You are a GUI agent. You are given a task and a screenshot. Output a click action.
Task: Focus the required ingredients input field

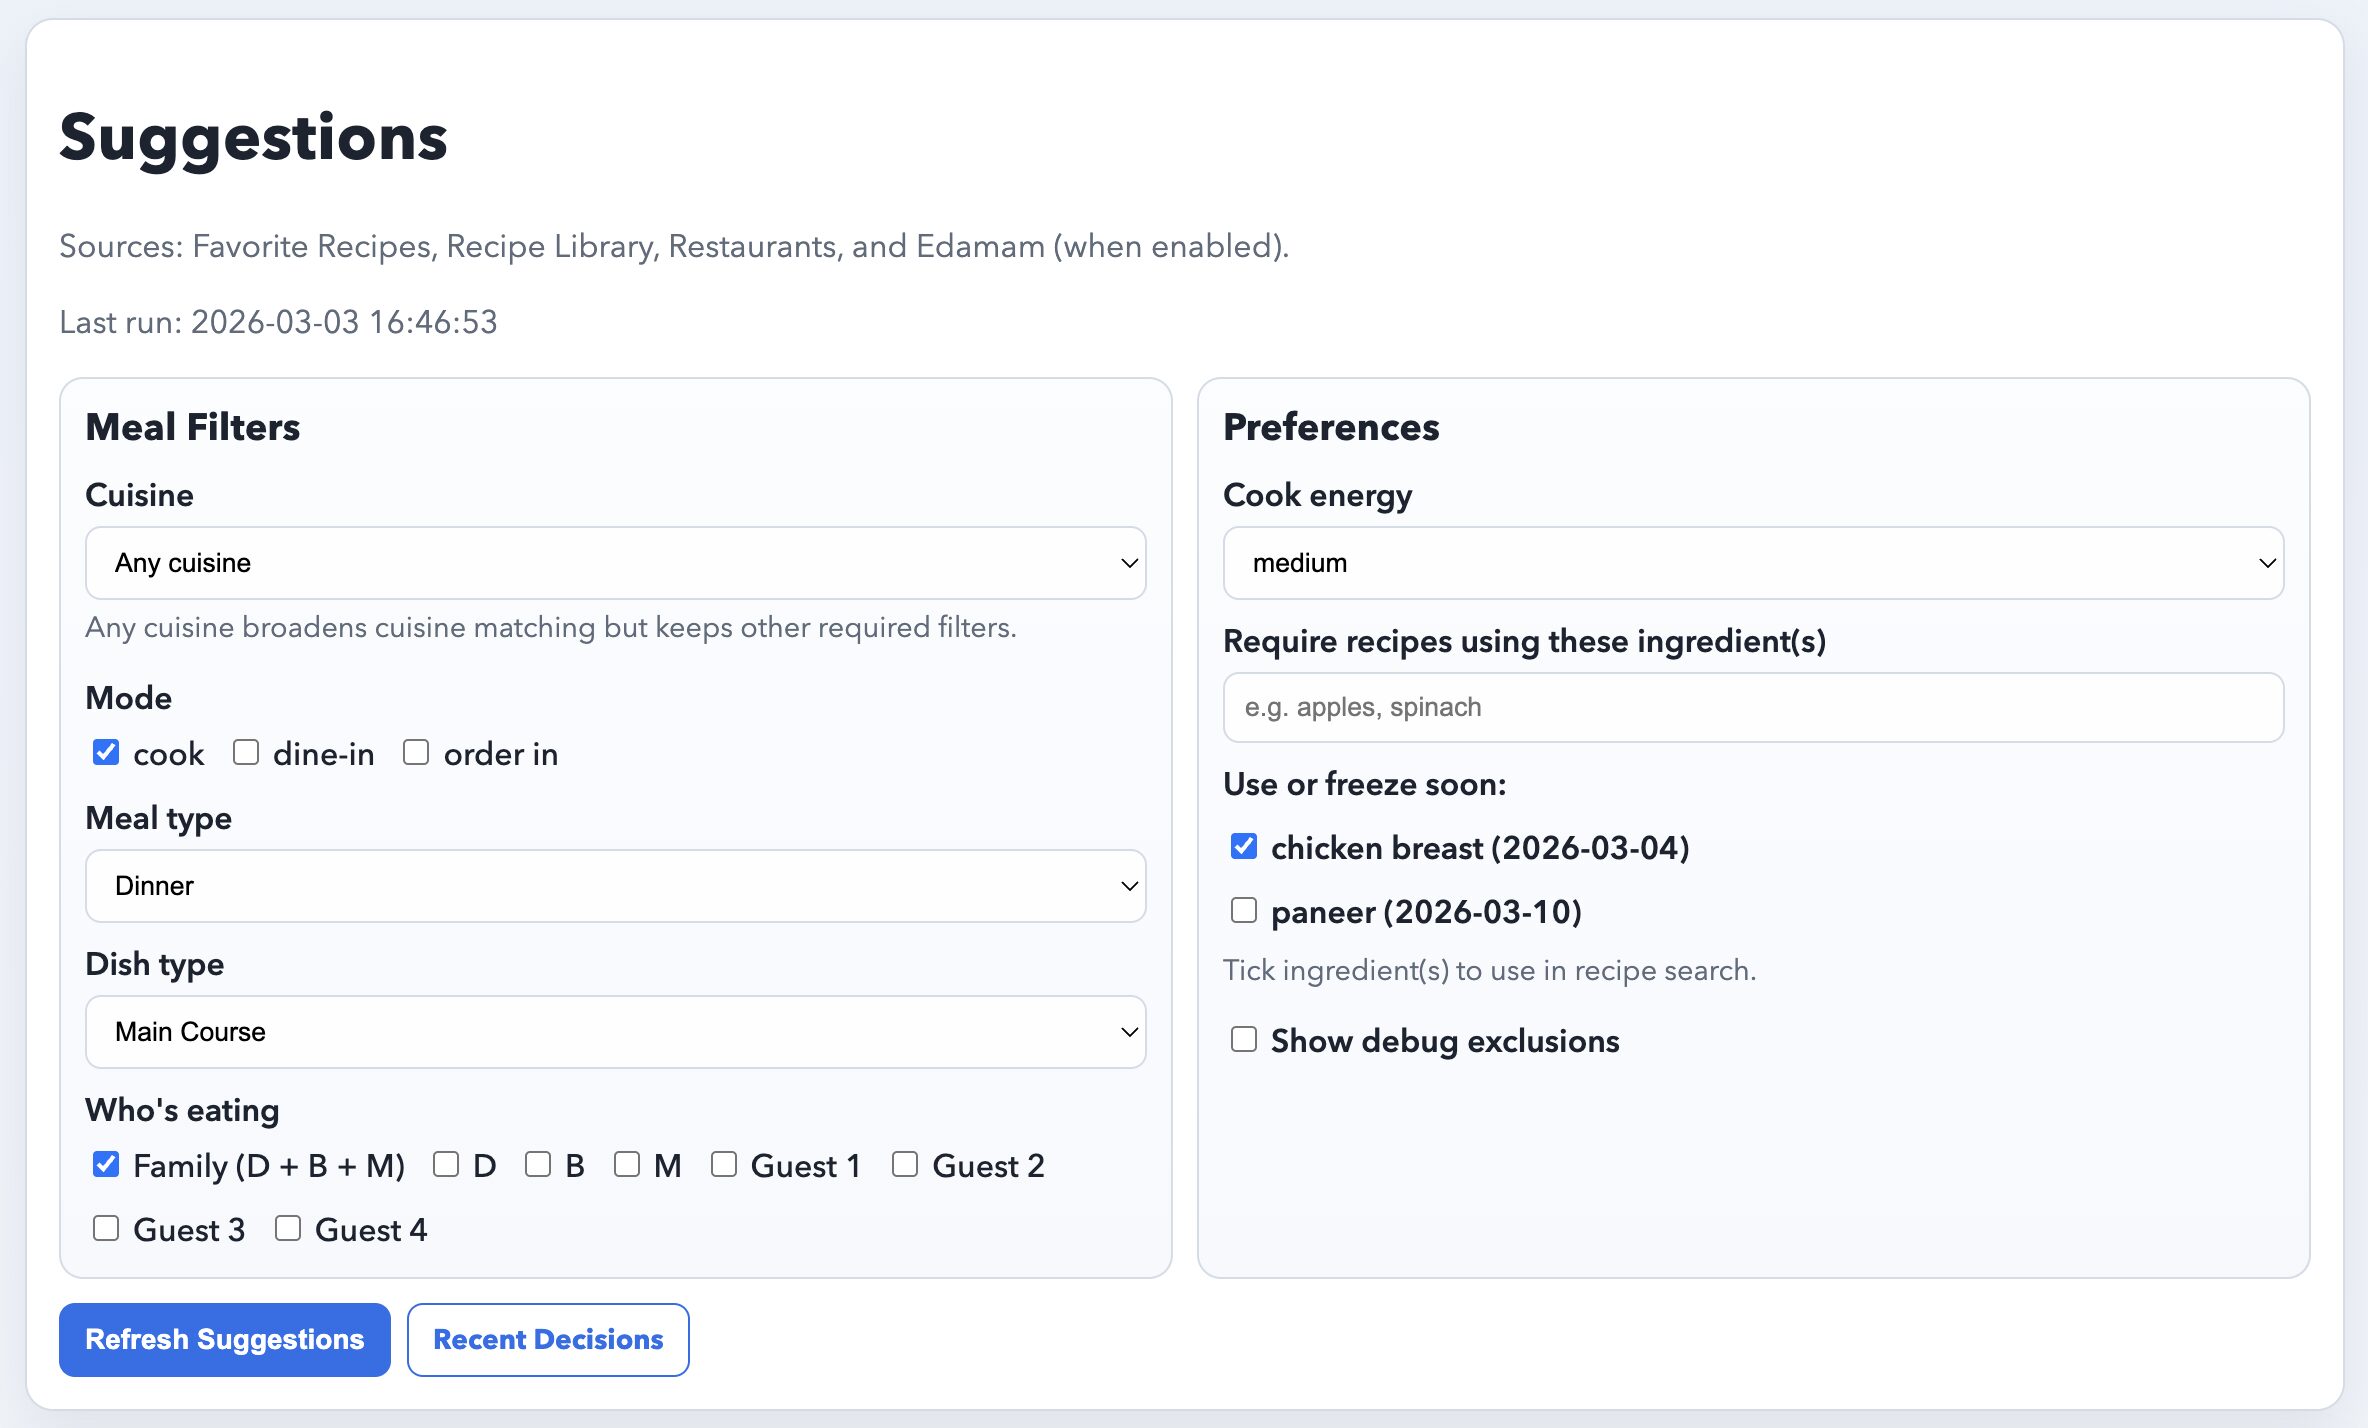[x=1752, y=707]
